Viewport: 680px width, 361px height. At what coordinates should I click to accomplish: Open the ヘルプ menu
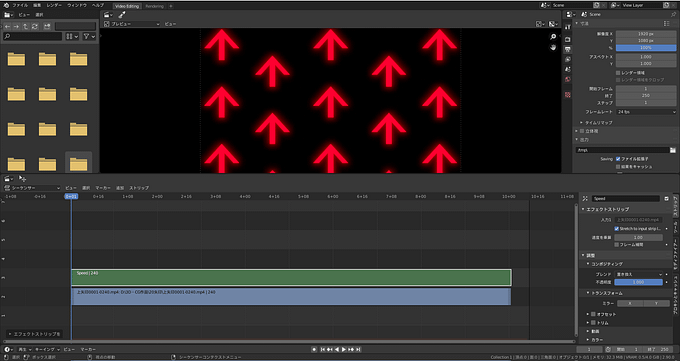point(98,5)
